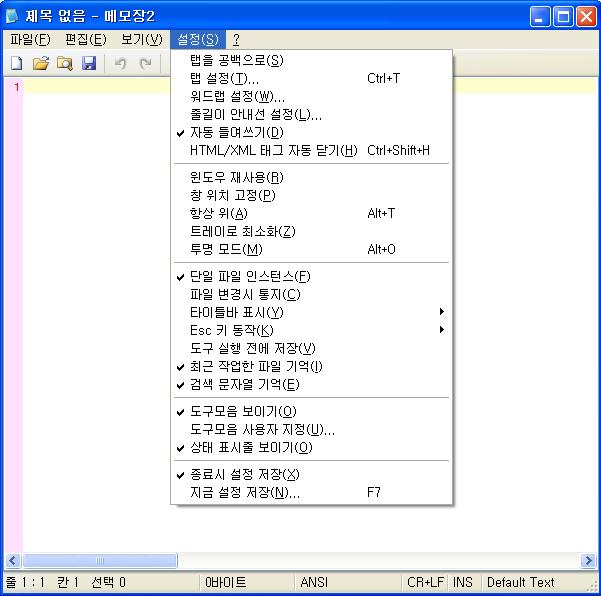The image size is (601, 596).
Task: Click the Open folder toolbar icon
Action: 41,63
